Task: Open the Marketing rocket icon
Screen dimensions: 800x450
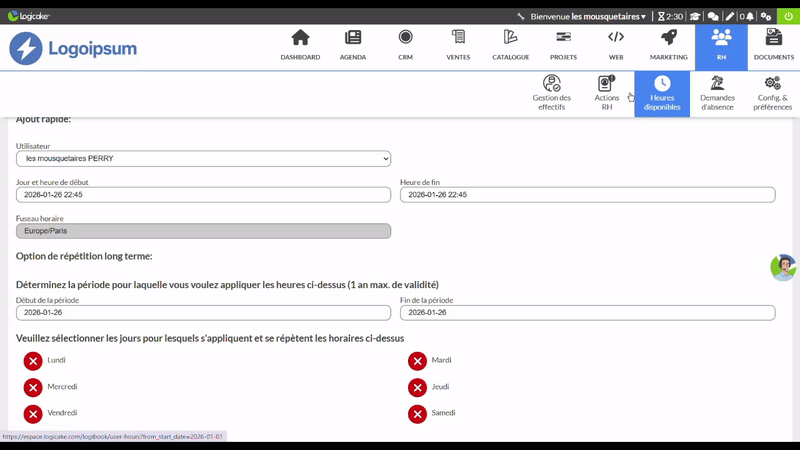Action: pos(668,44)
